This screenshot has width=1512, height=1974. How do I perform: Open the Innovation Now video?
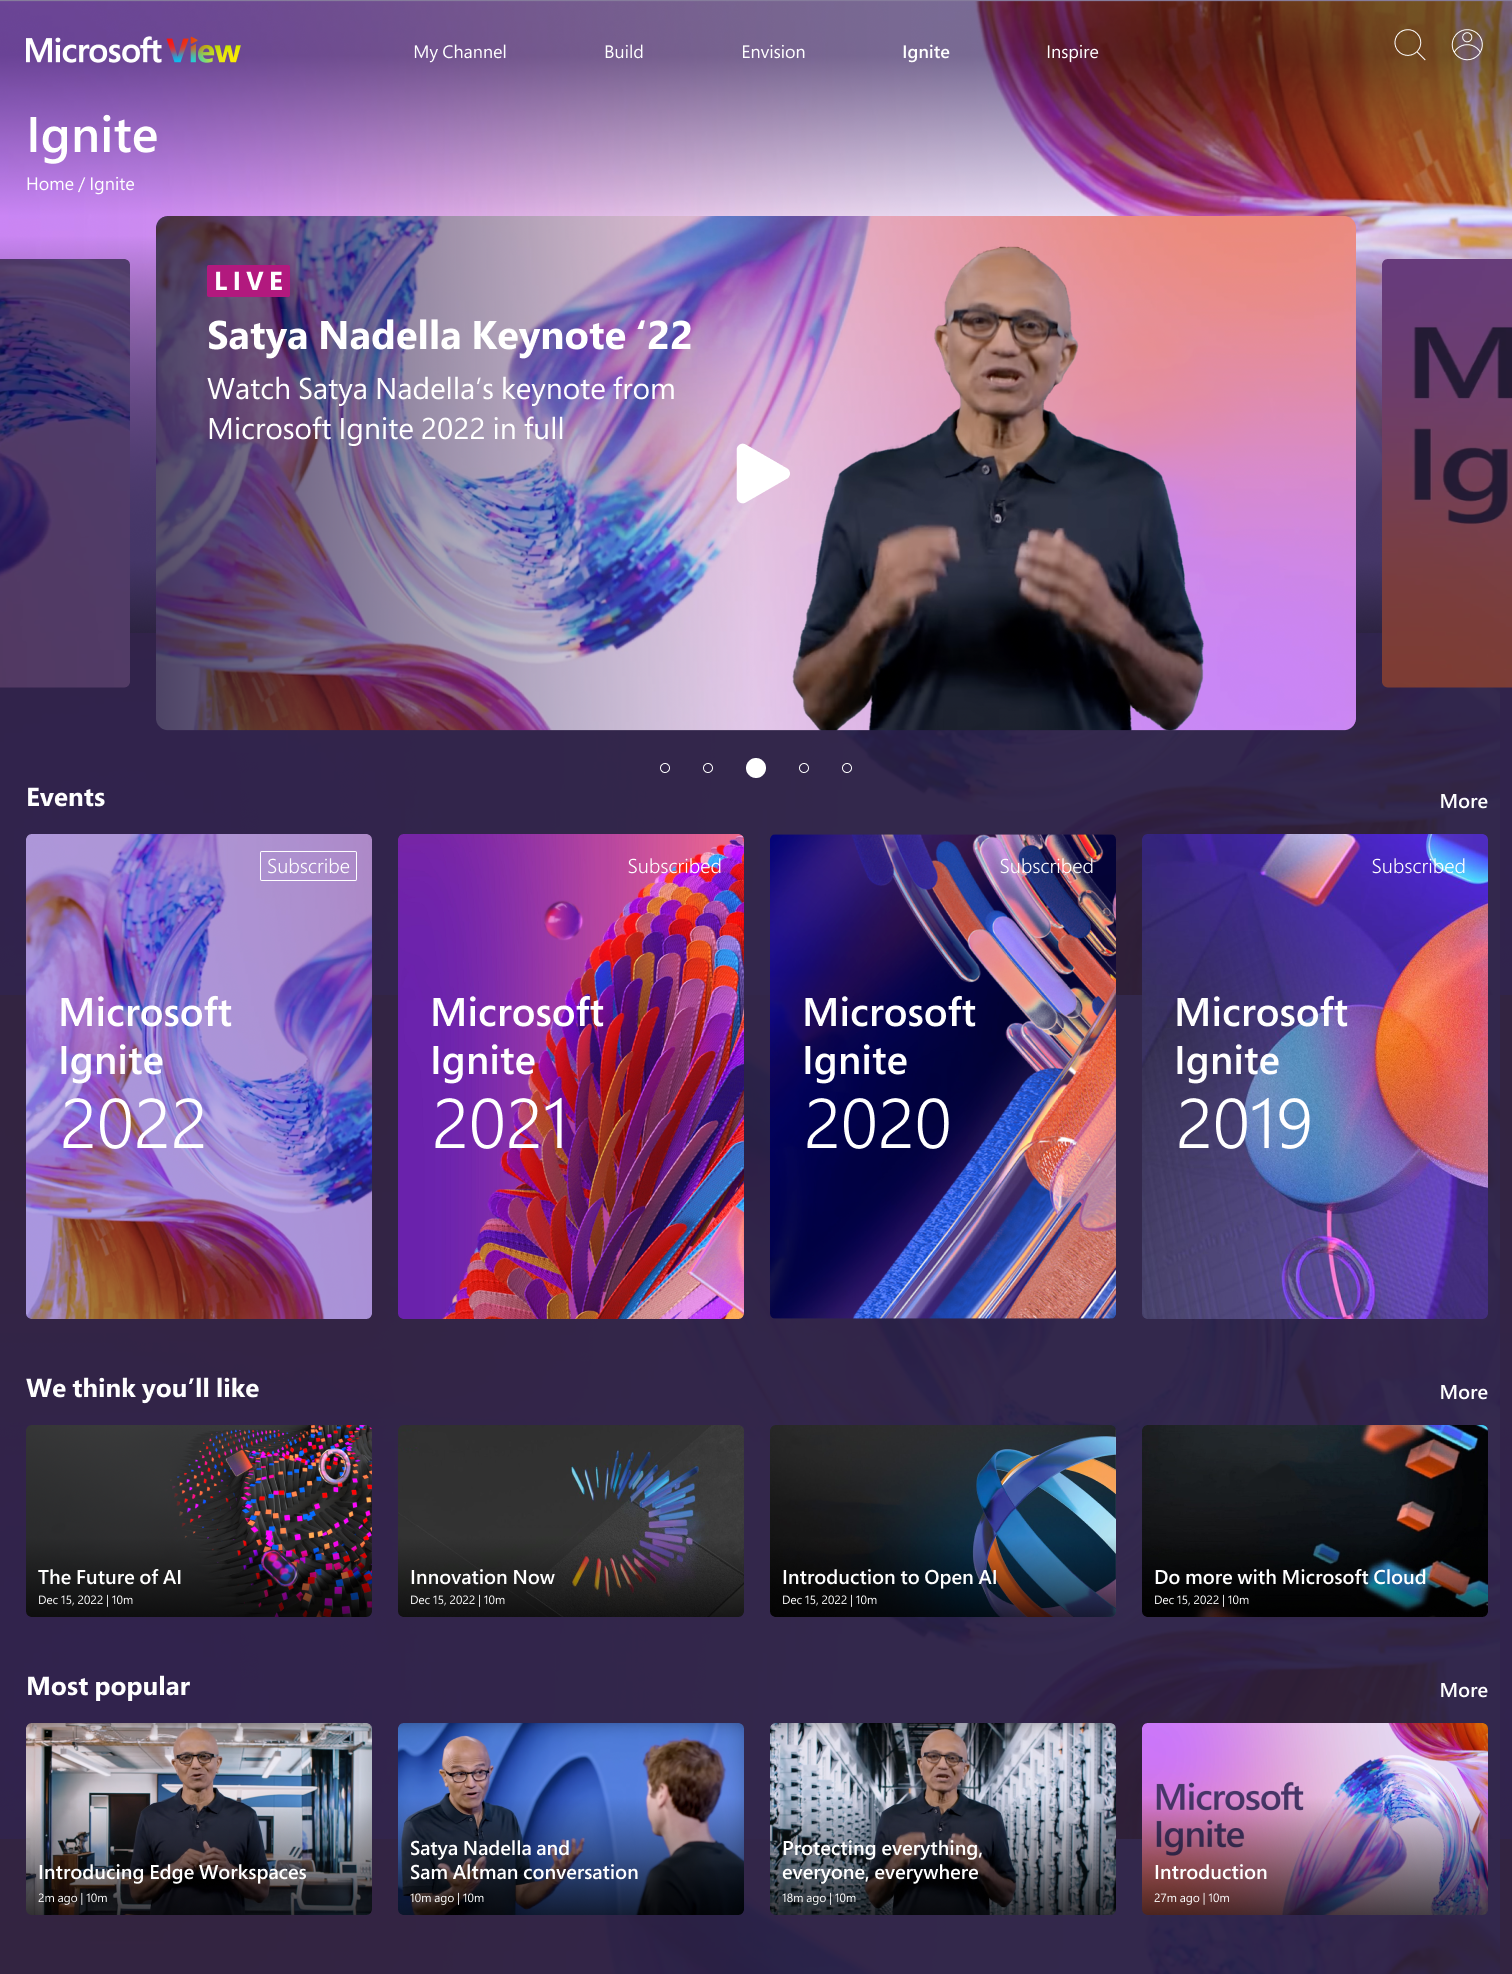point(571,1521)
